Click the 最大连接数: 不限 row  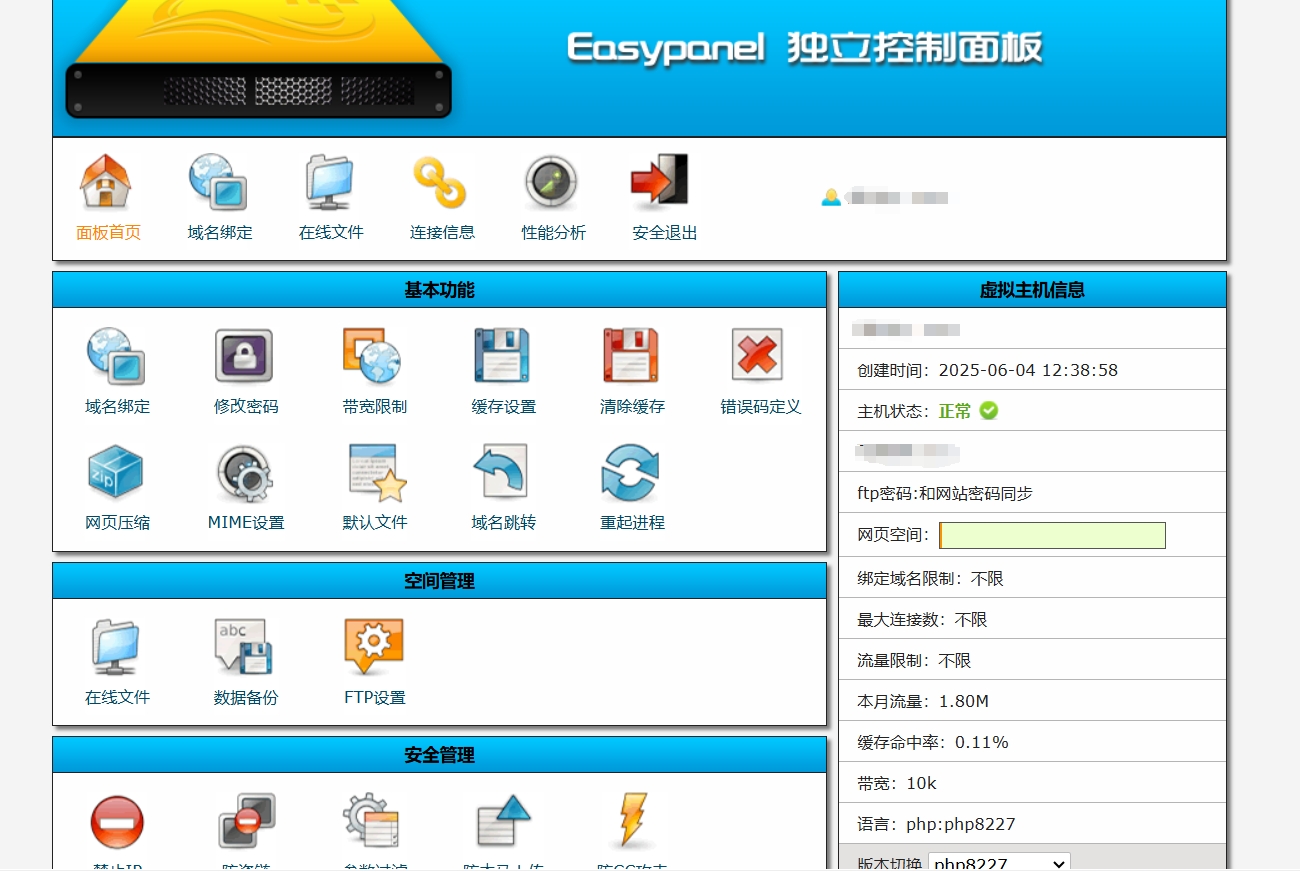click(1032, 619)
